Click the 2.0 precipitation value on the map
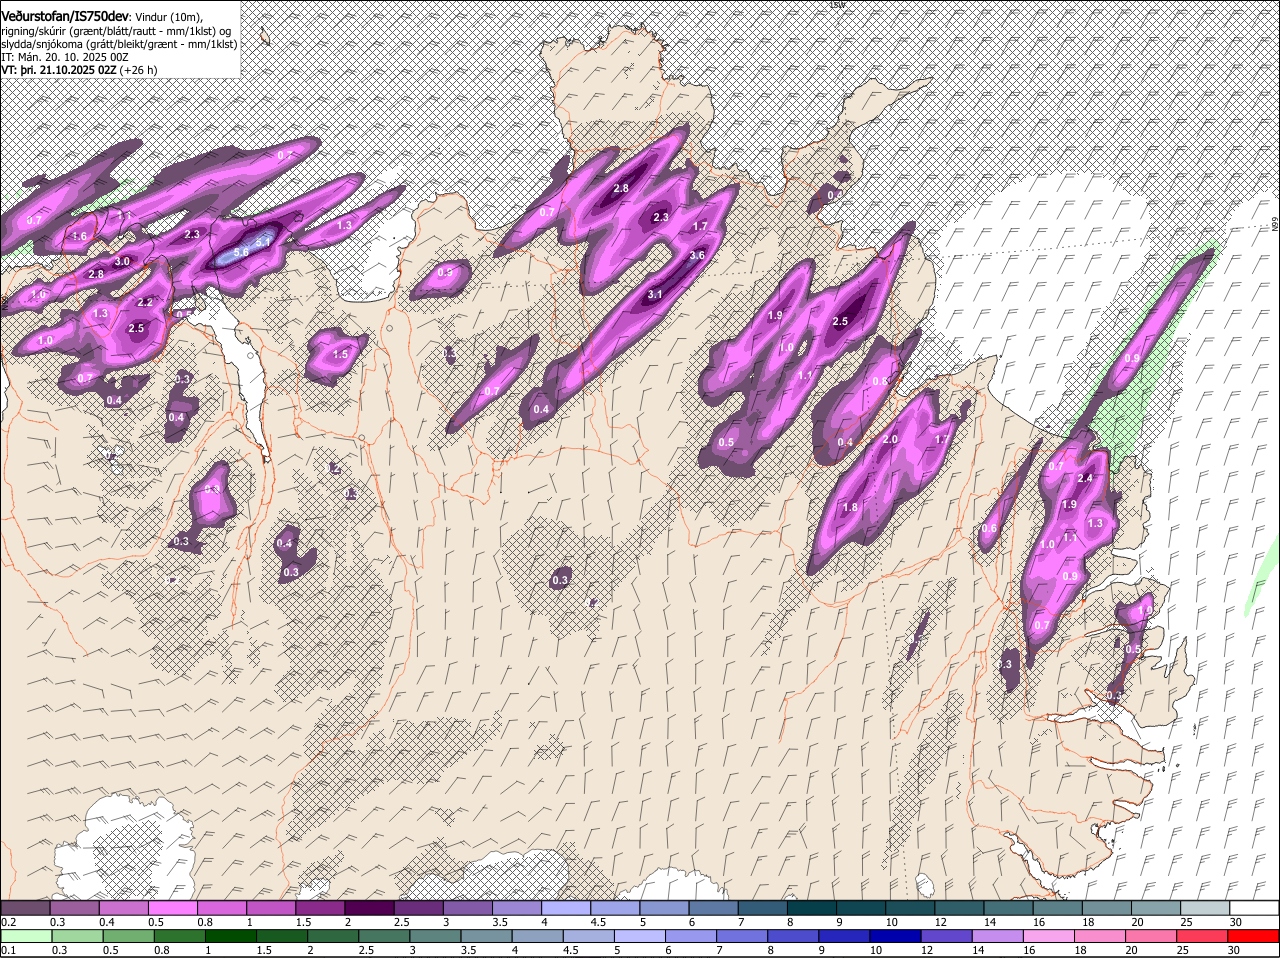1280x958 pixels. (891, 439)
